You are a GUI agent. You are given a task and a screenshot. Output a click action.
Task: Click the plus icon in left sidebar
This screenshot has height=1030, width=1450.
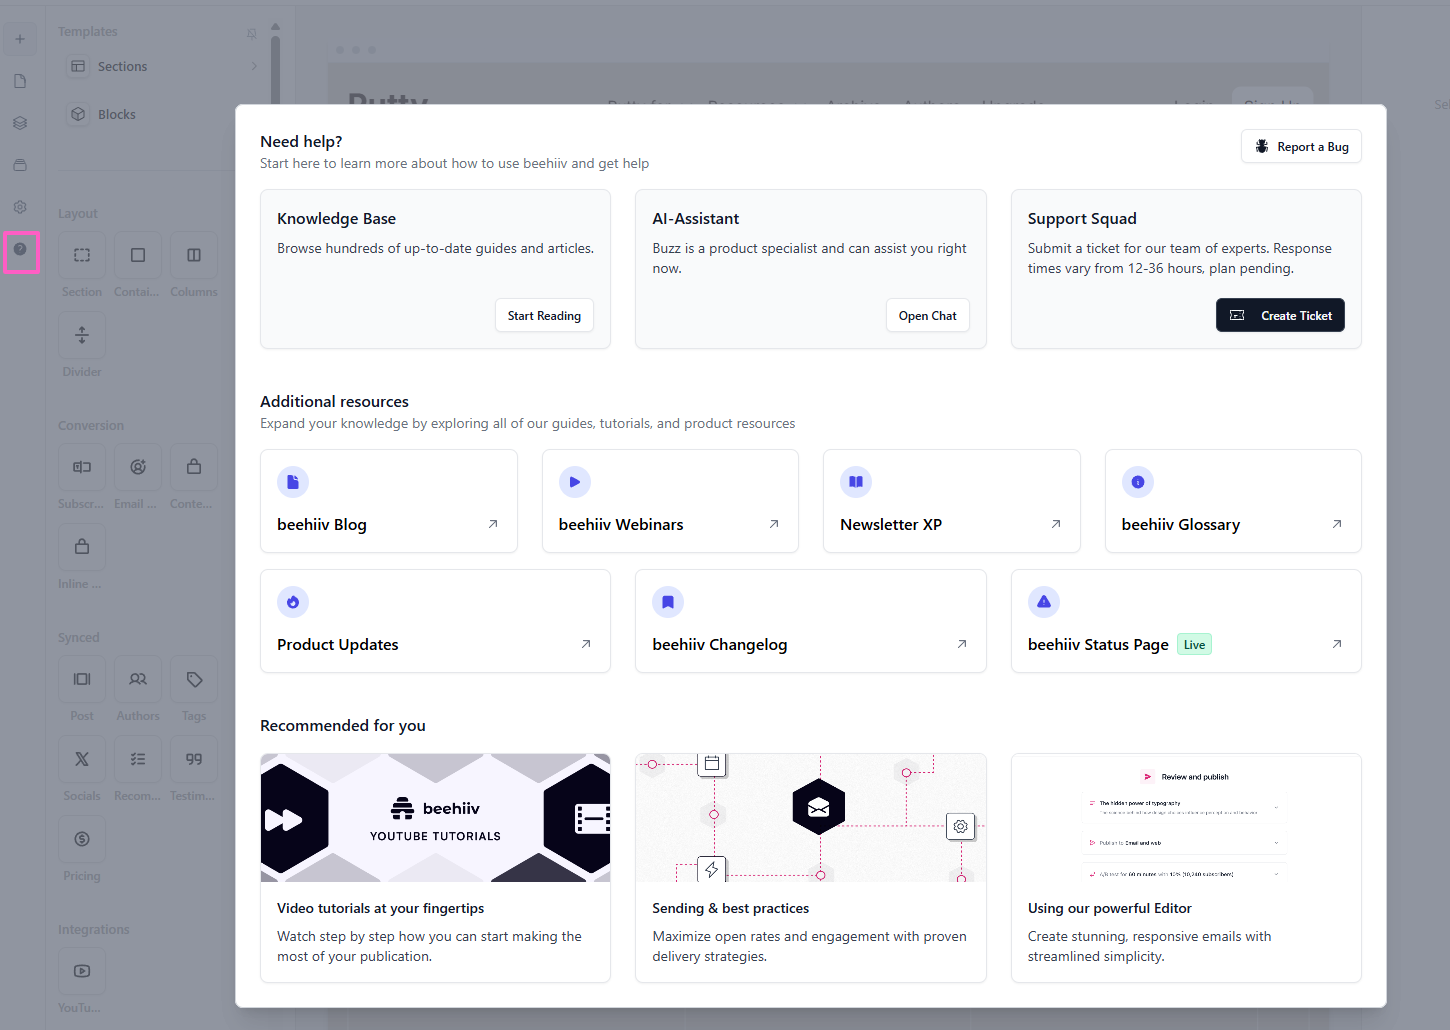tap(20, 39)
